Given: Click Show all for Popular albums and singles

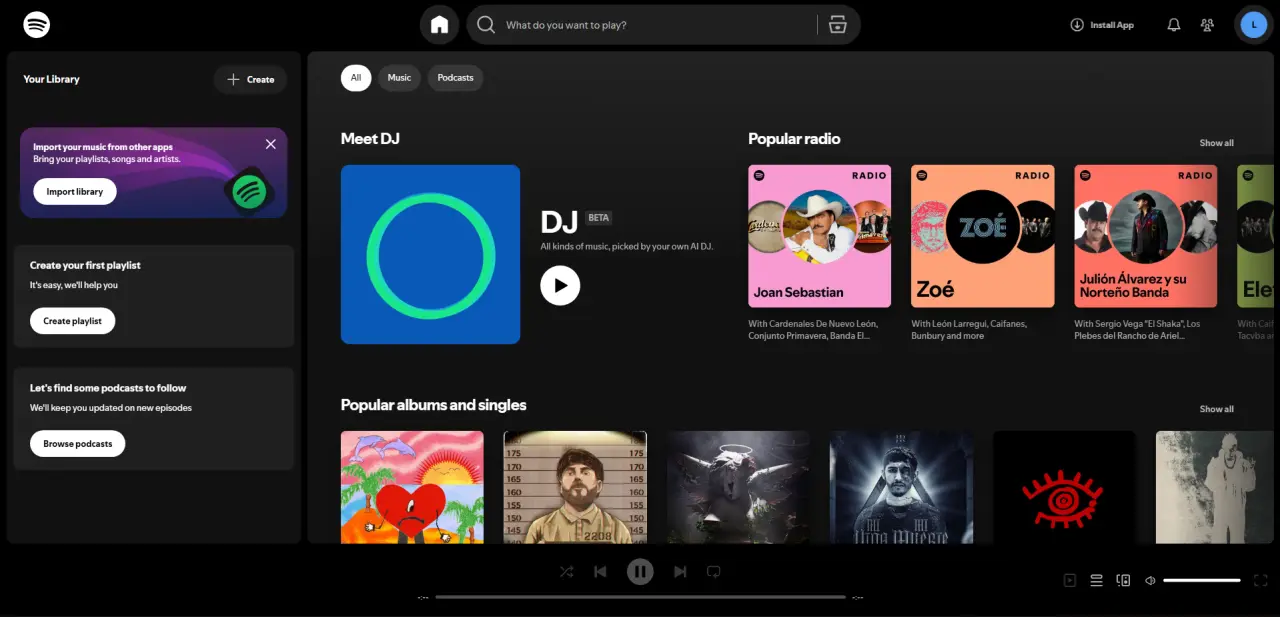Looking at the screenshot, I should pos(1217,409).
